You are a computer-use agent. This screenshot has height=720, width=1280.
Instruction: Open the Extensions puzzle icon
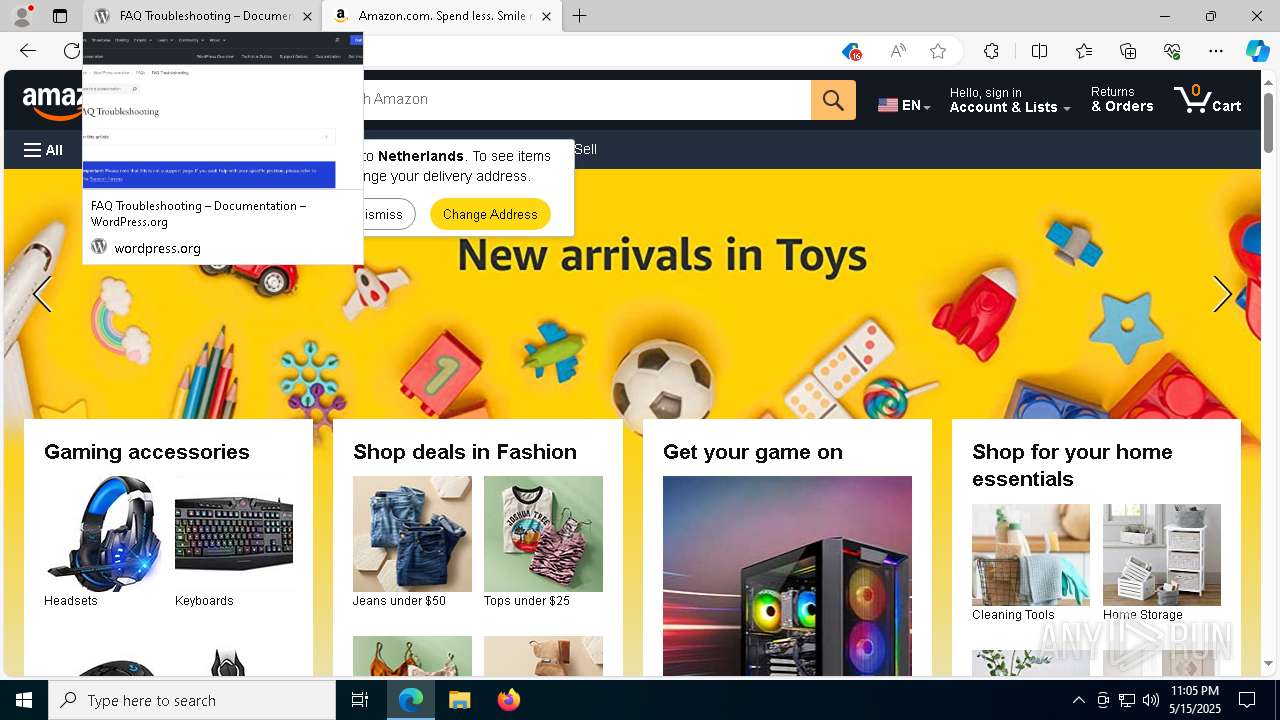[991, 51]
